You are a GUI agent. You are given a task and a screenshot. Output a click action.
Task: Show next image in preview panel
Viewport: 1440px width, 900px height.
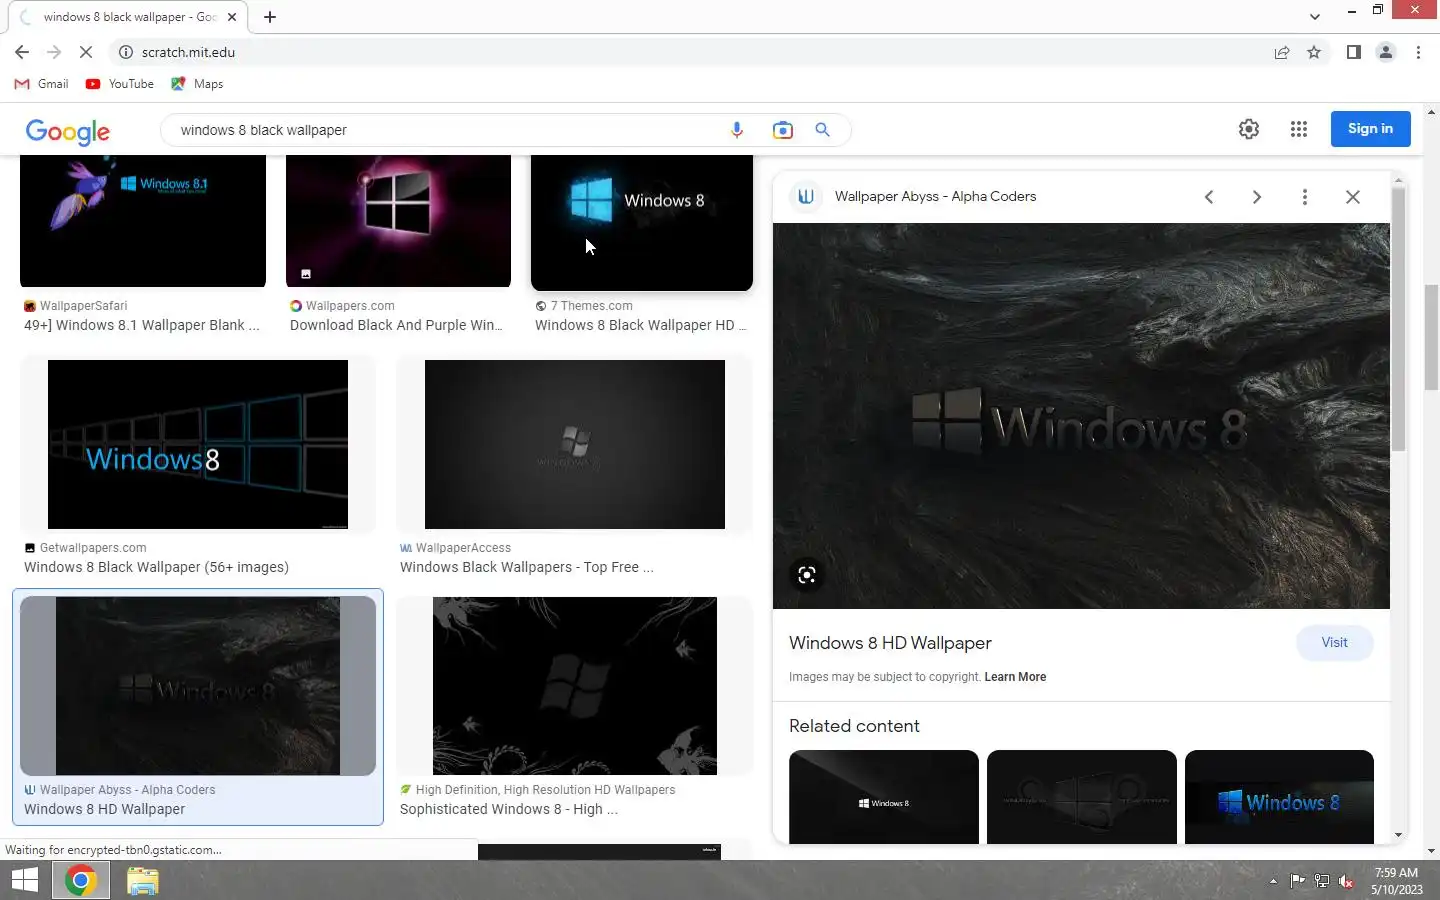coord(1257,197)
